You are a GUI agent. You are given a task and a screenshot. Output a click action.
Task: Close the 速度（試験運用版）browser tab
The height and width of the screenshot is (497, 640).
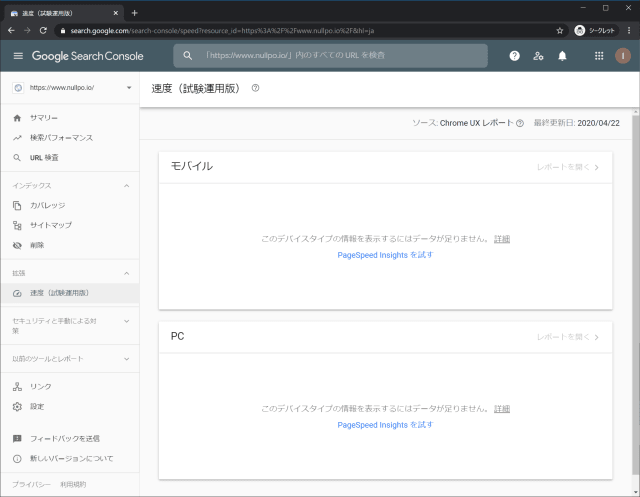(x=116, y=13)
